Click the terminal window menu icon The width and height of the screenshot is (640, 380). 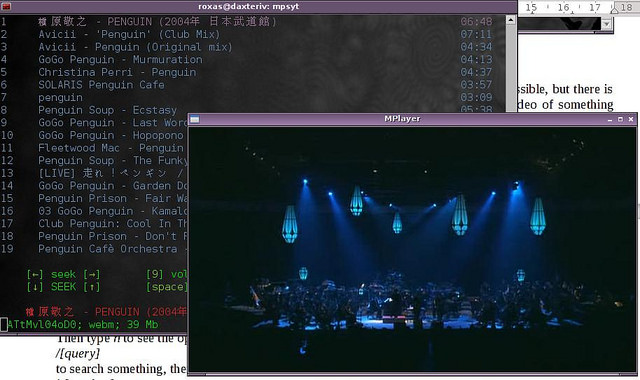[6, 7]
